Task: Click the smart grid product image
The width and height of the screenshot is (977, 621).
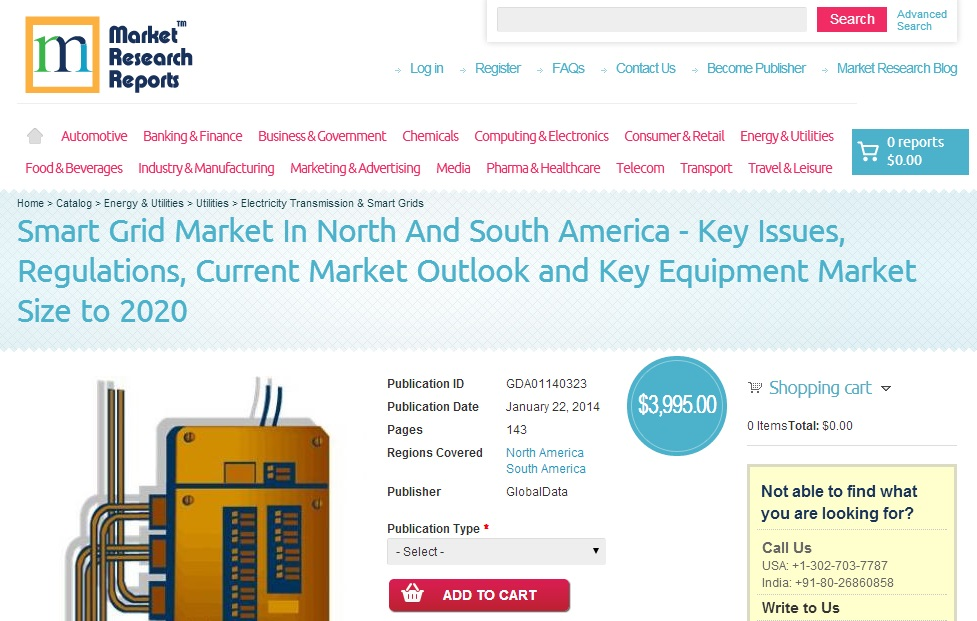Action: point(198,499)
